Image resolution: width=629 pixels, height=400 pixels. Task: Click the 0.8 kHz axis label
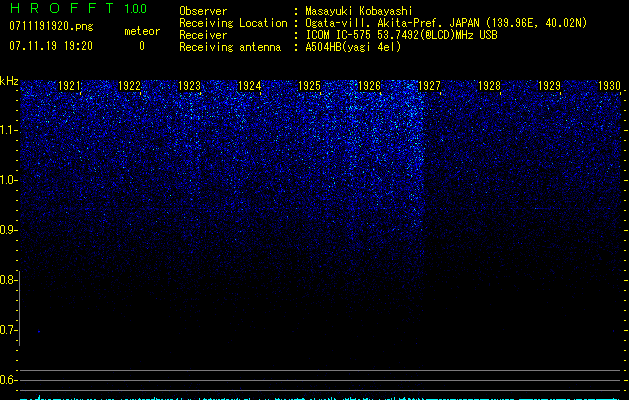[8, 280]
